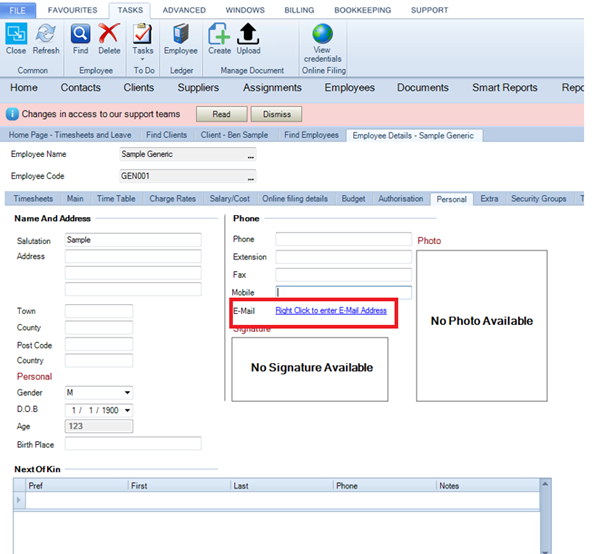The width and height of the screenshot is (601, 554).
Task: Open the Timesheets employee tab
Action: point(33,199)
